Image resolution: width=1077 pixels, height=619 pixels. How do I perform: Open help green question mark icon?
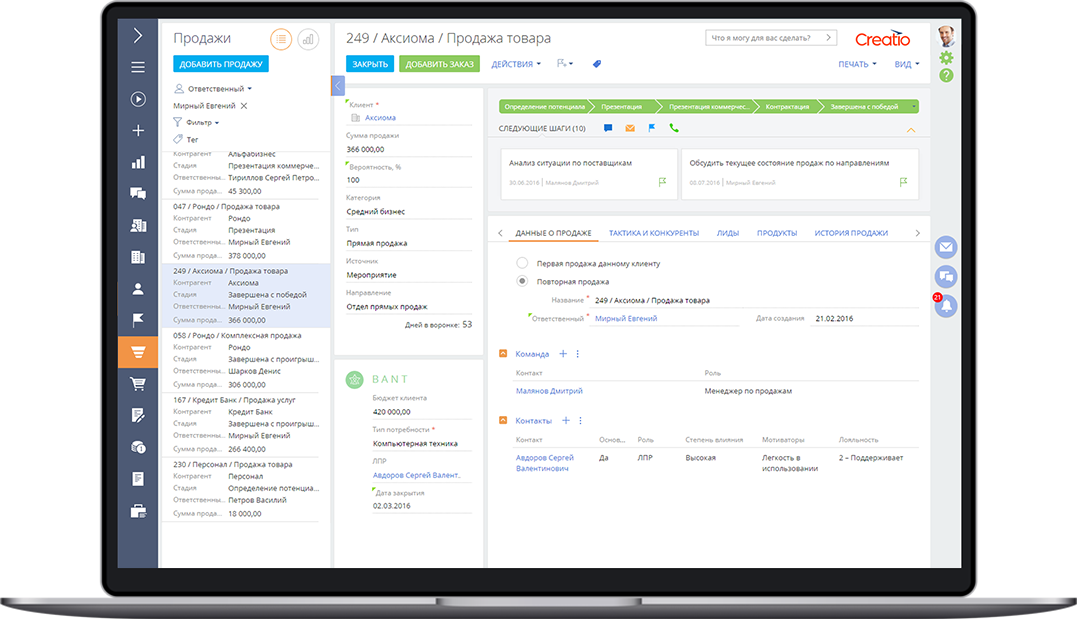(946, 76)
